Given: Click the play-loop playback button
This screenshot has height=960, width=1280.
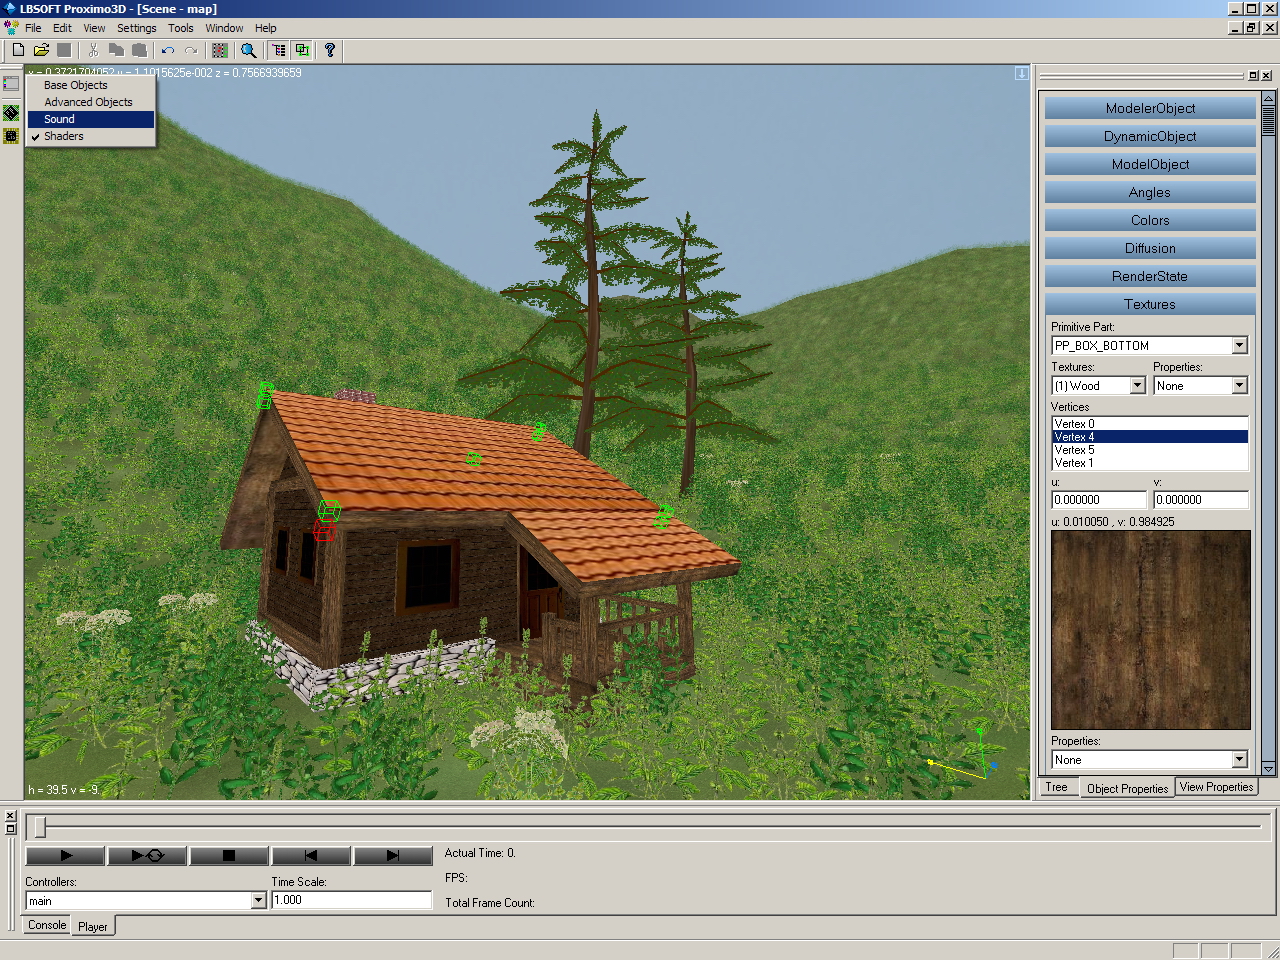Looking at the screenshot, I should 147,855.
